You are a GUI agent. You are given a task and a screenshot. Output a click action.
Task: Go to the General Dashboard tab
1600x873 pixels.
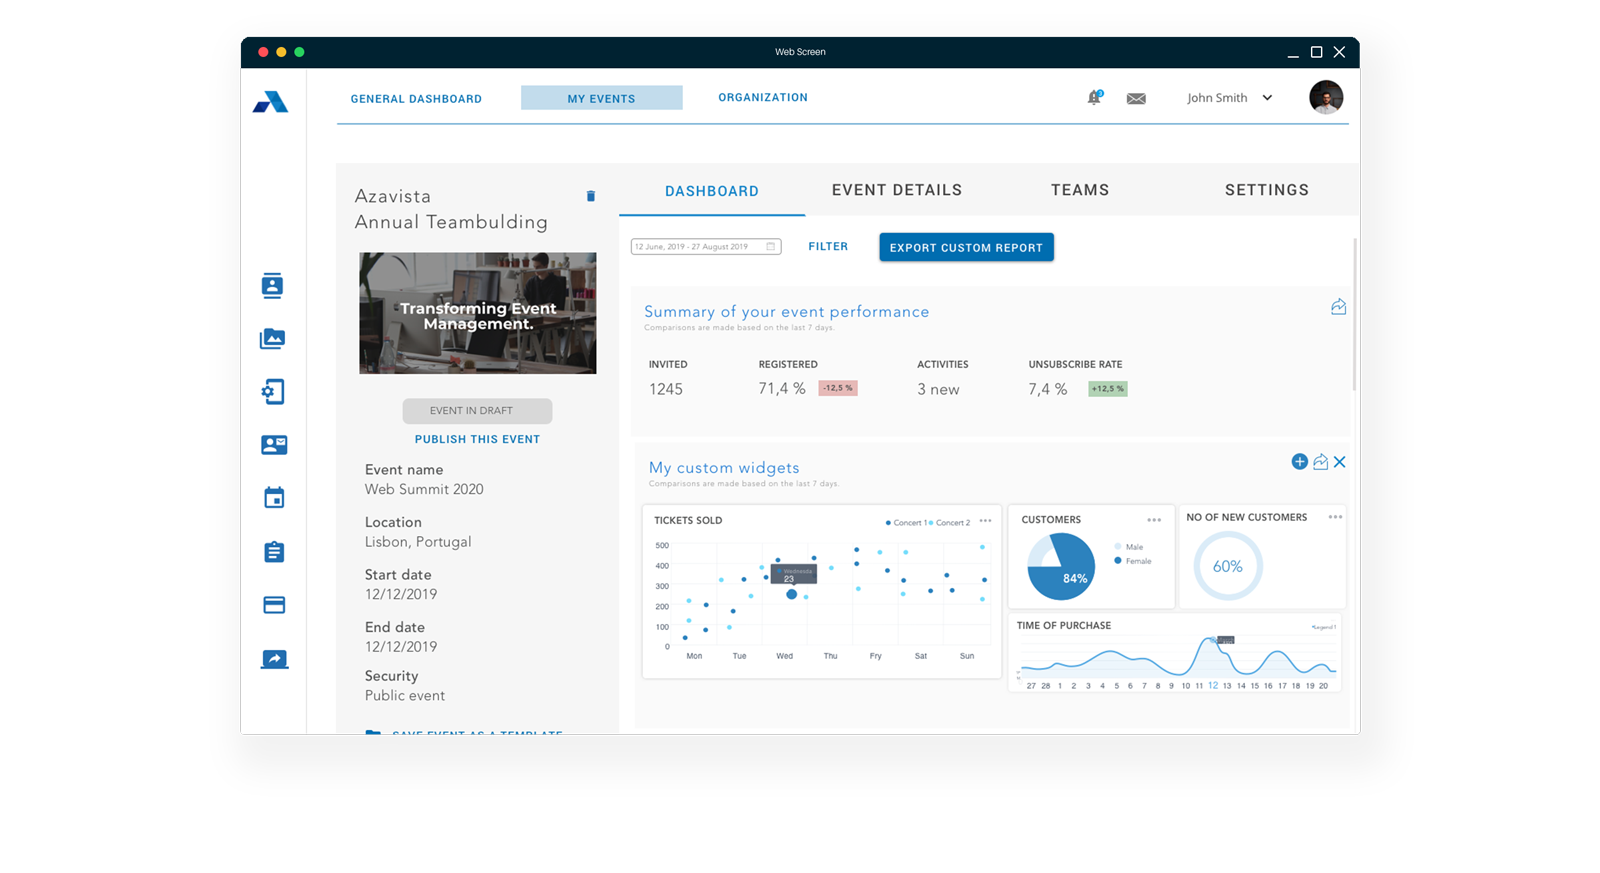tap(416, 99)
